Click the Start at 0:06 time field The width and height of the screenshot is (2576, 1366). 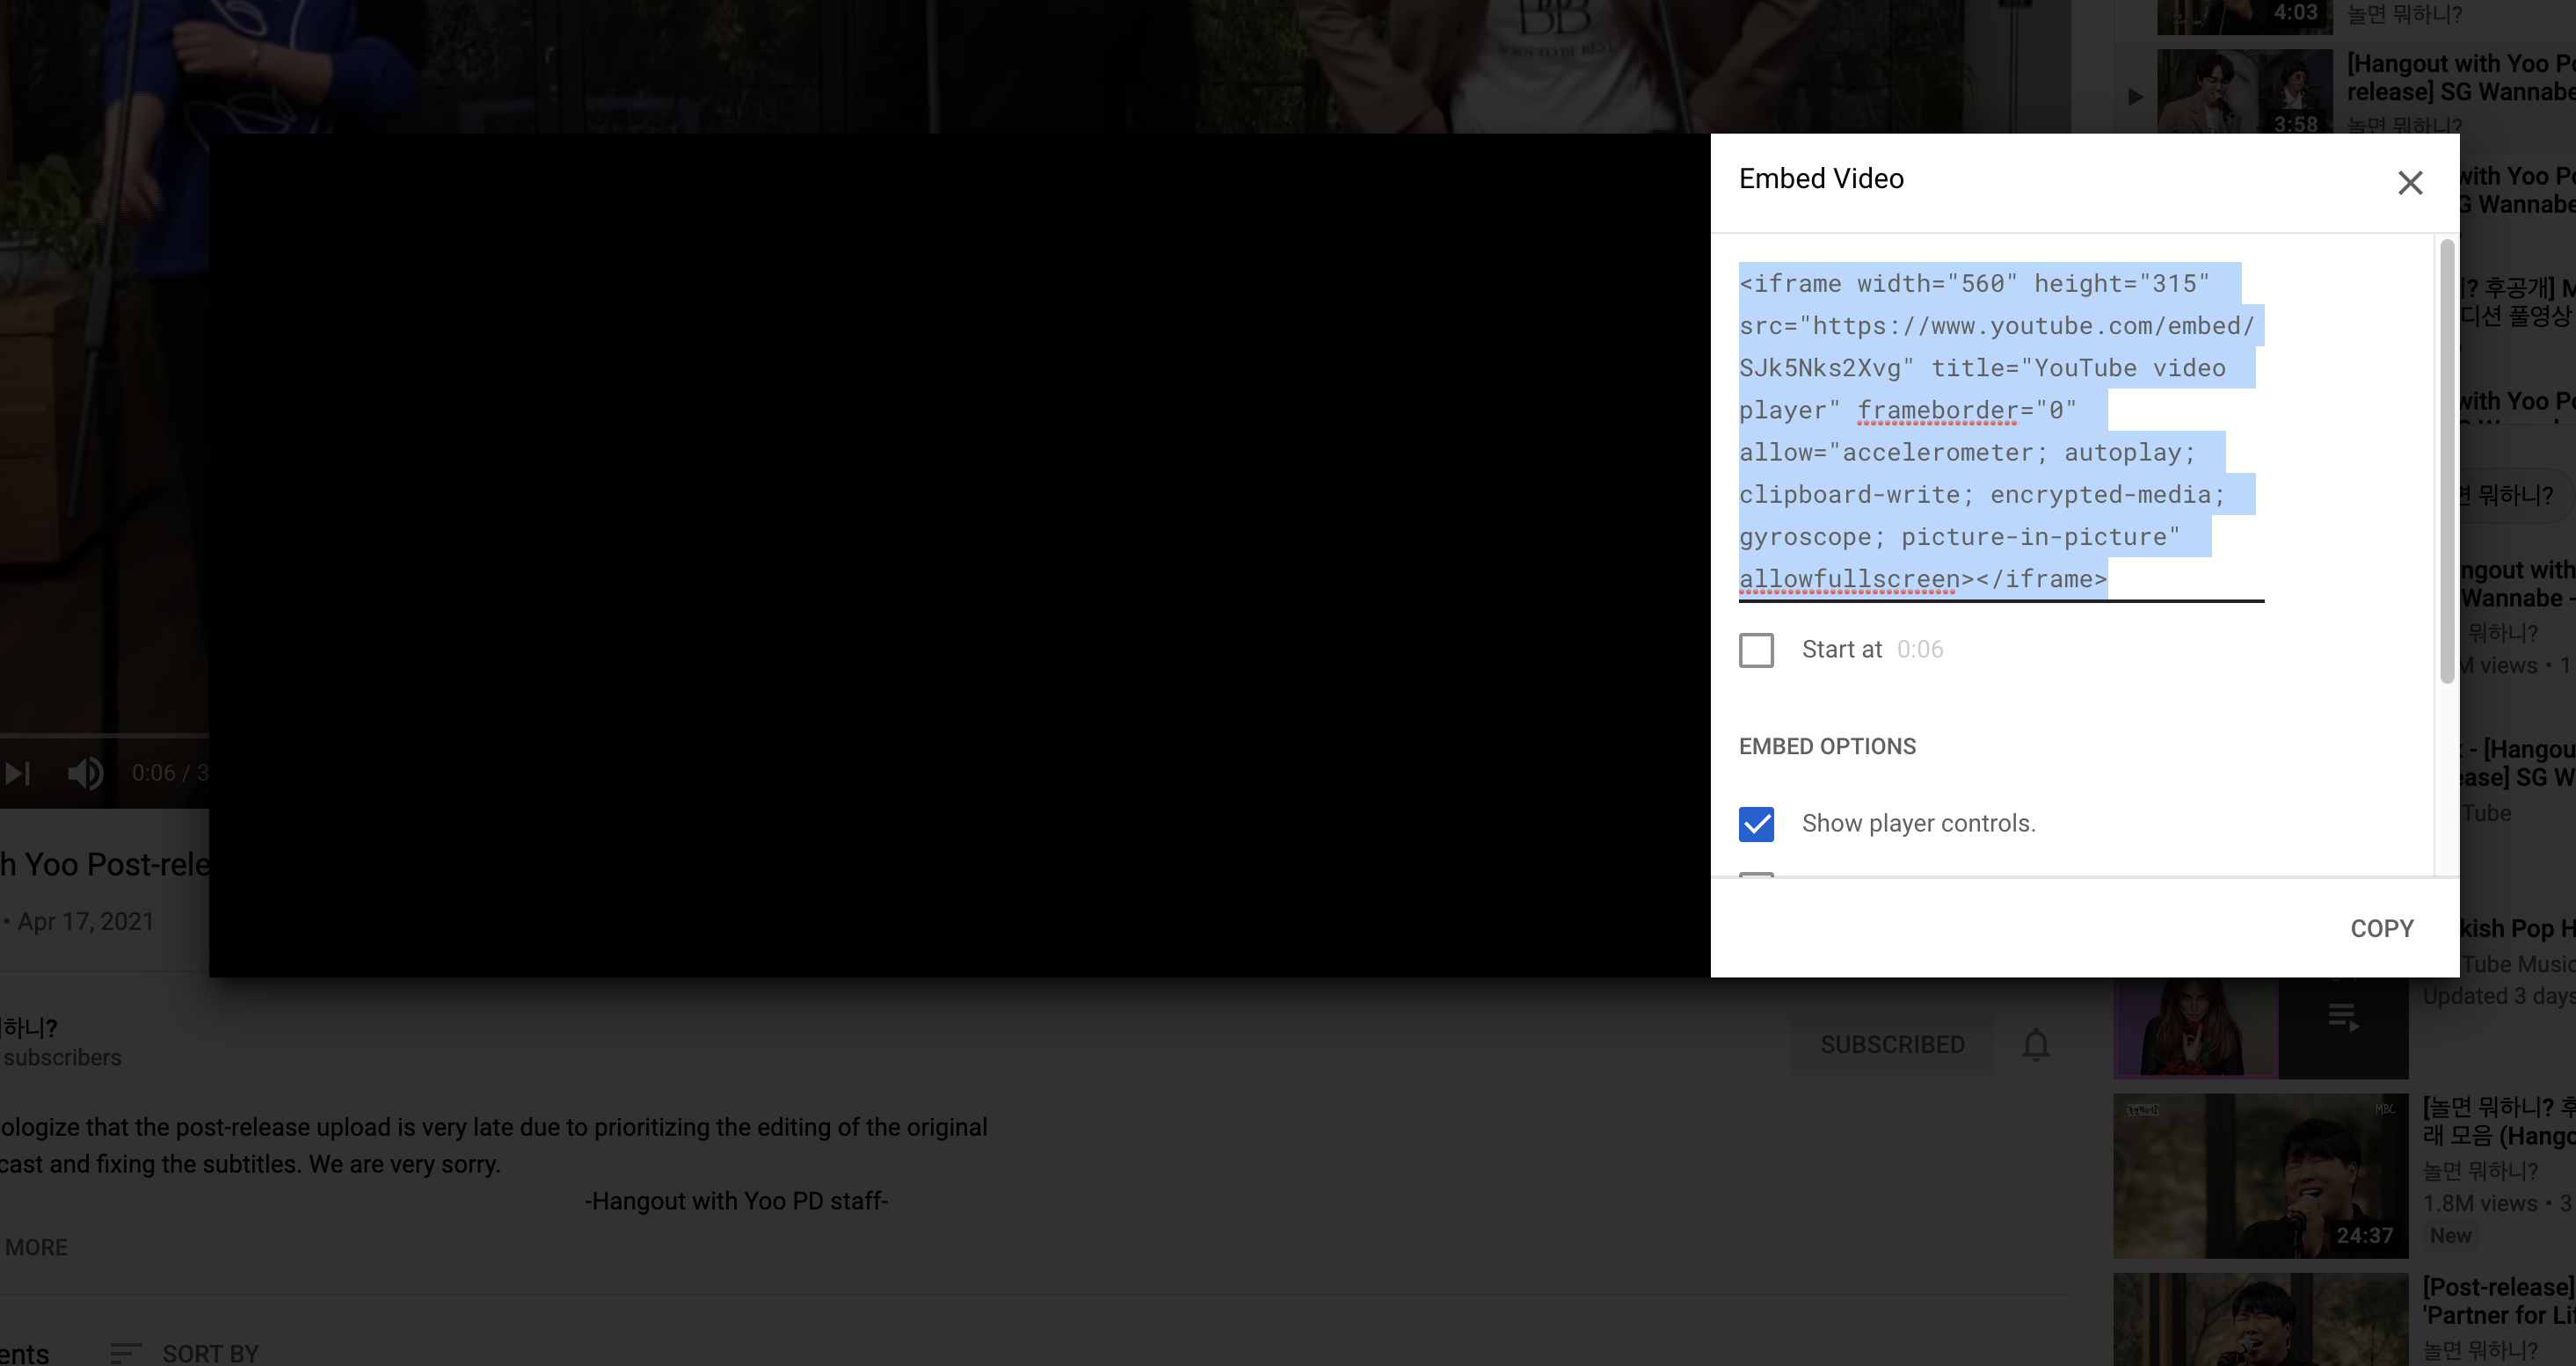click(x=1920, y=650)
